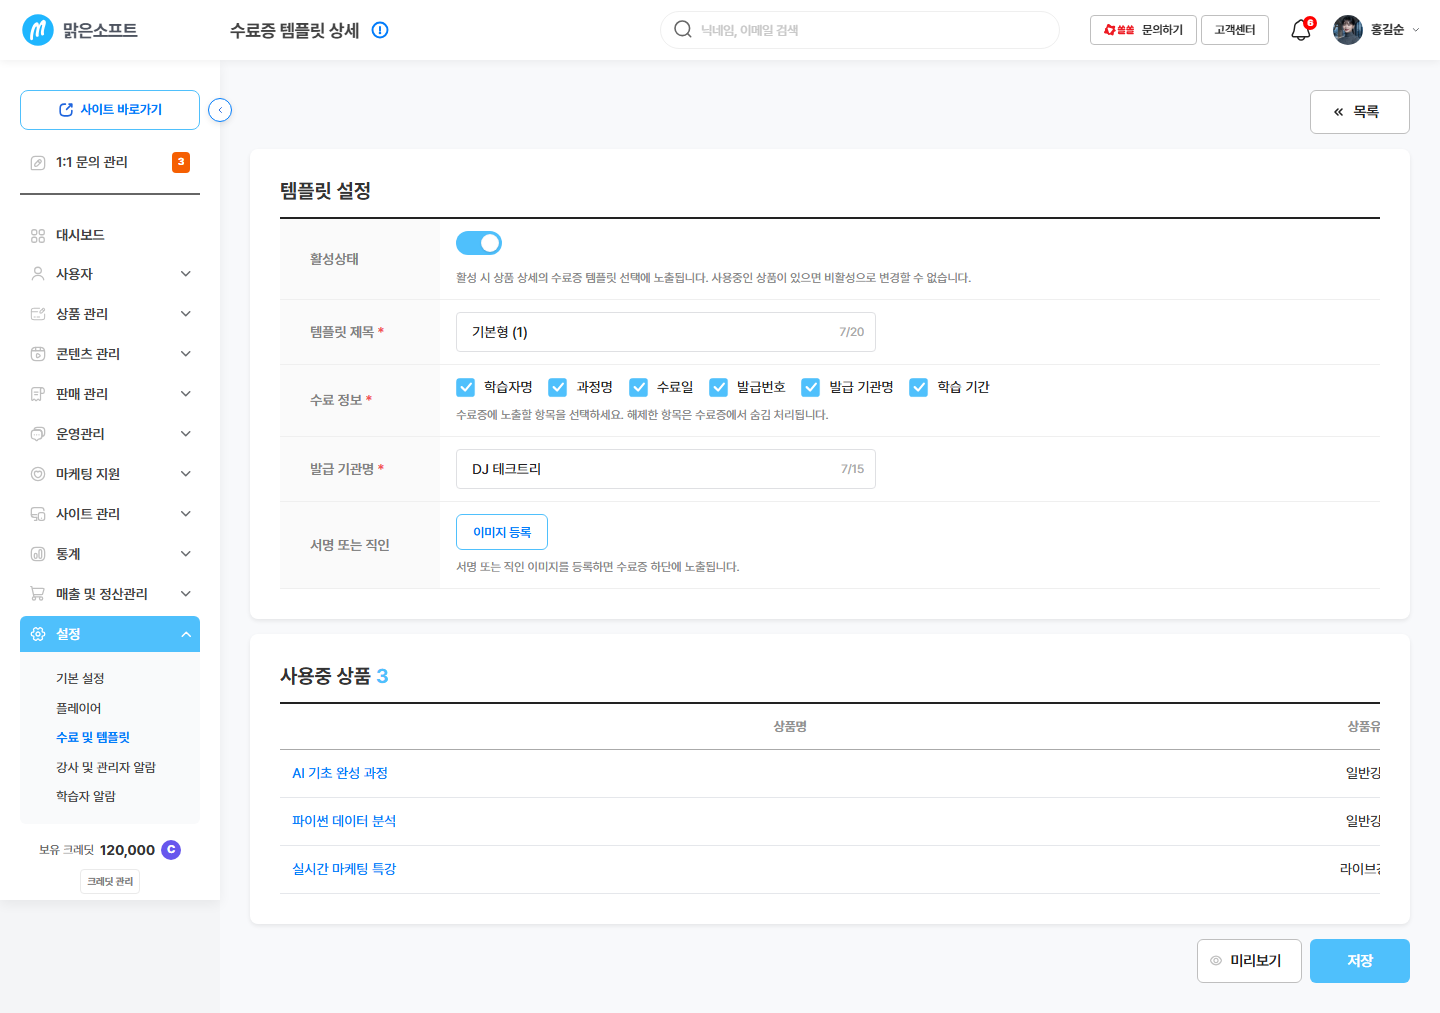Click the 이미지 등록 button

502,532
